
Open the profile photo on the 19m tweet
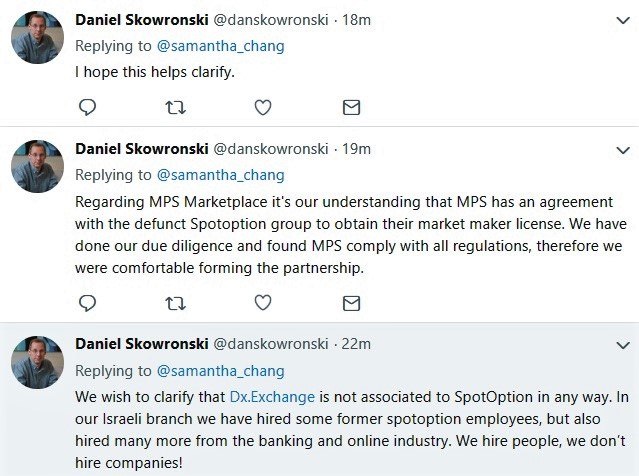click(x=37, y=166)
